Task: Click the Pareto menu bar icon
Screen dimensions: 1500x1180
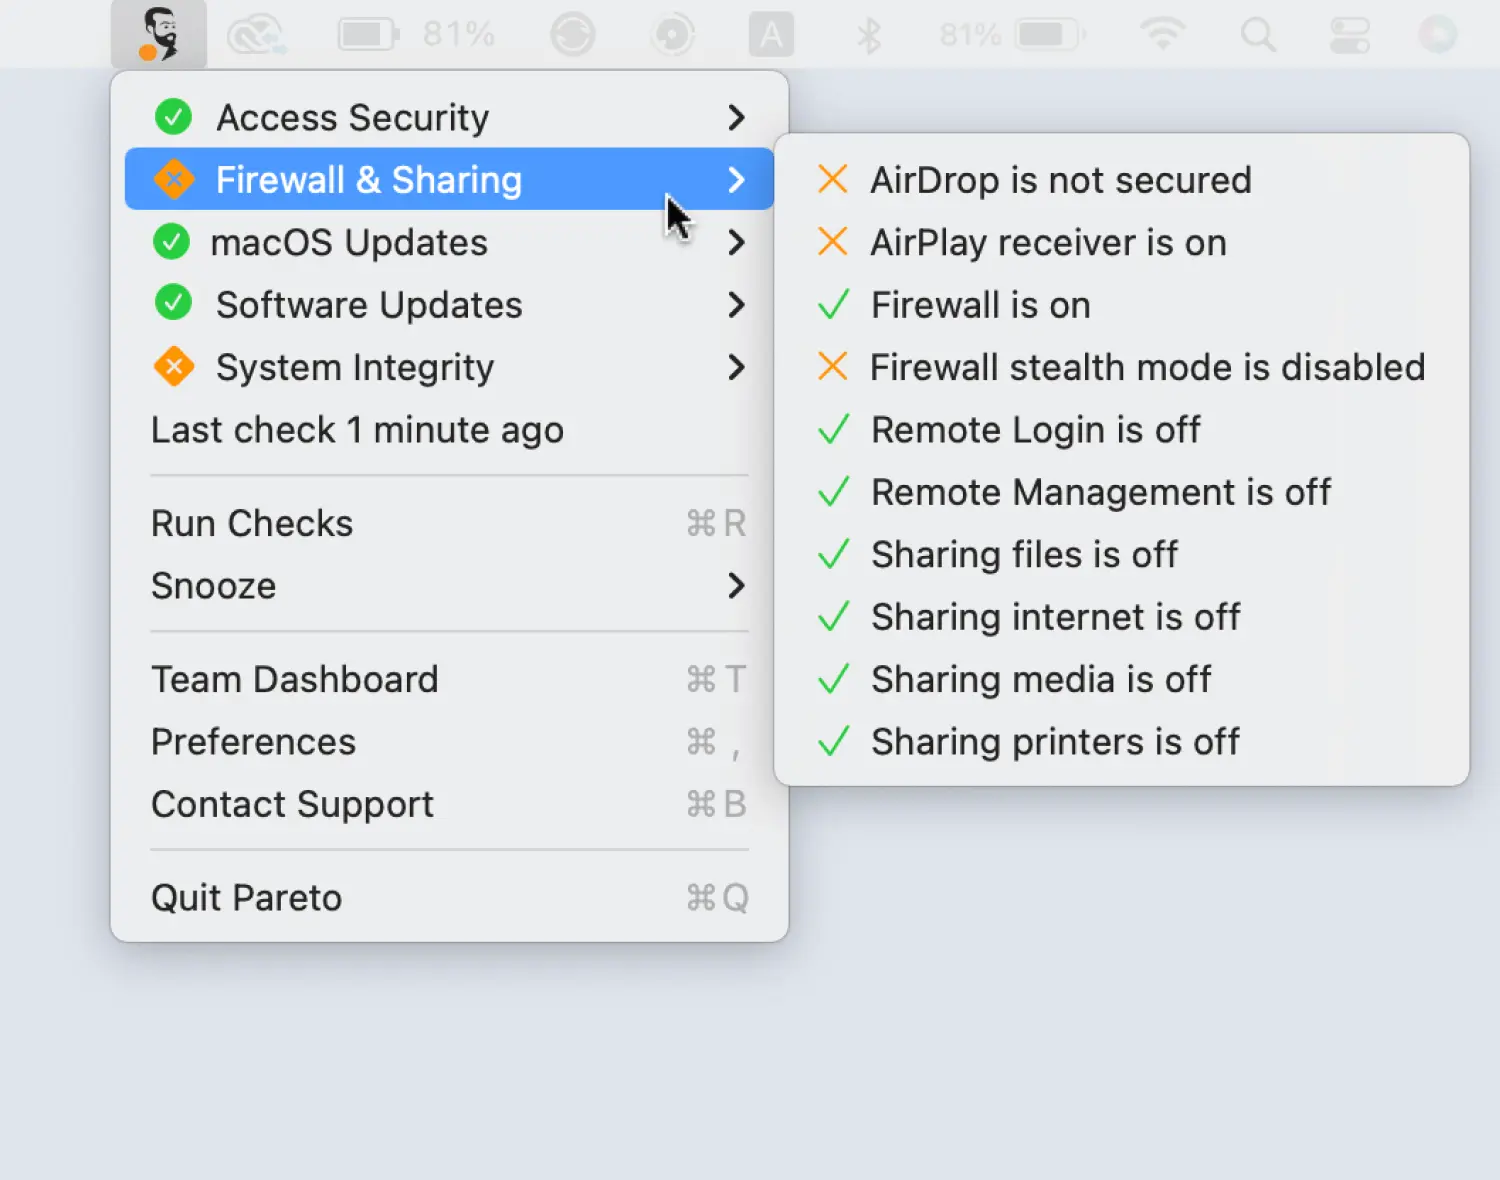Action: (x=159, y=35)
